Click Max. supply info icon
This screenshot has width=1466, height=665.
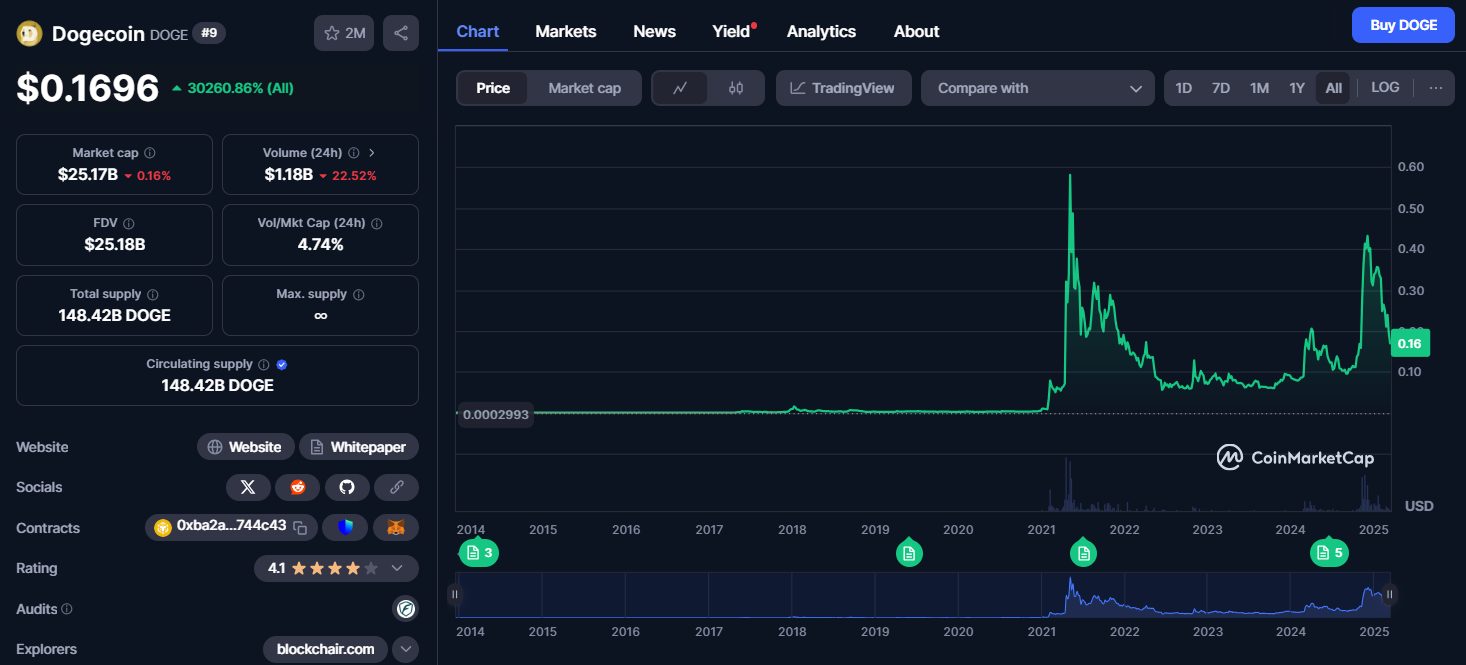click(359, 294)
